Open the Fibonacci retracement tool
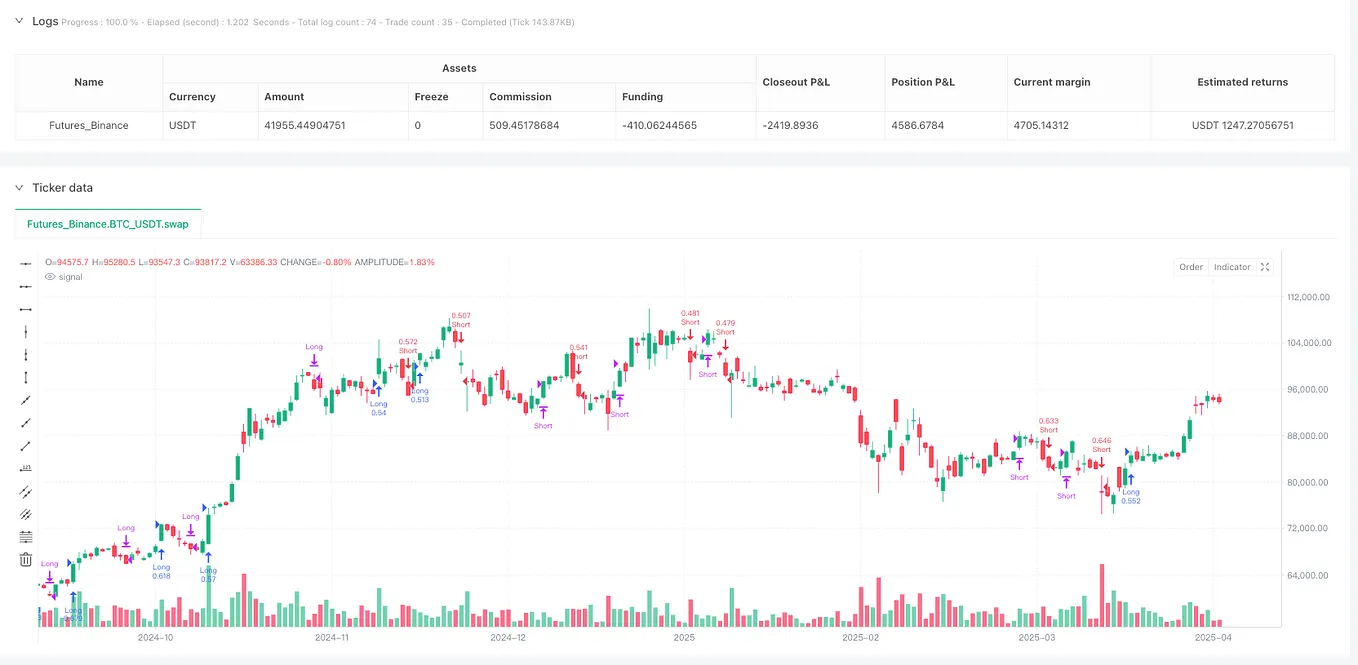Screen dimensions: 1358x665 [x=25, y=536]
